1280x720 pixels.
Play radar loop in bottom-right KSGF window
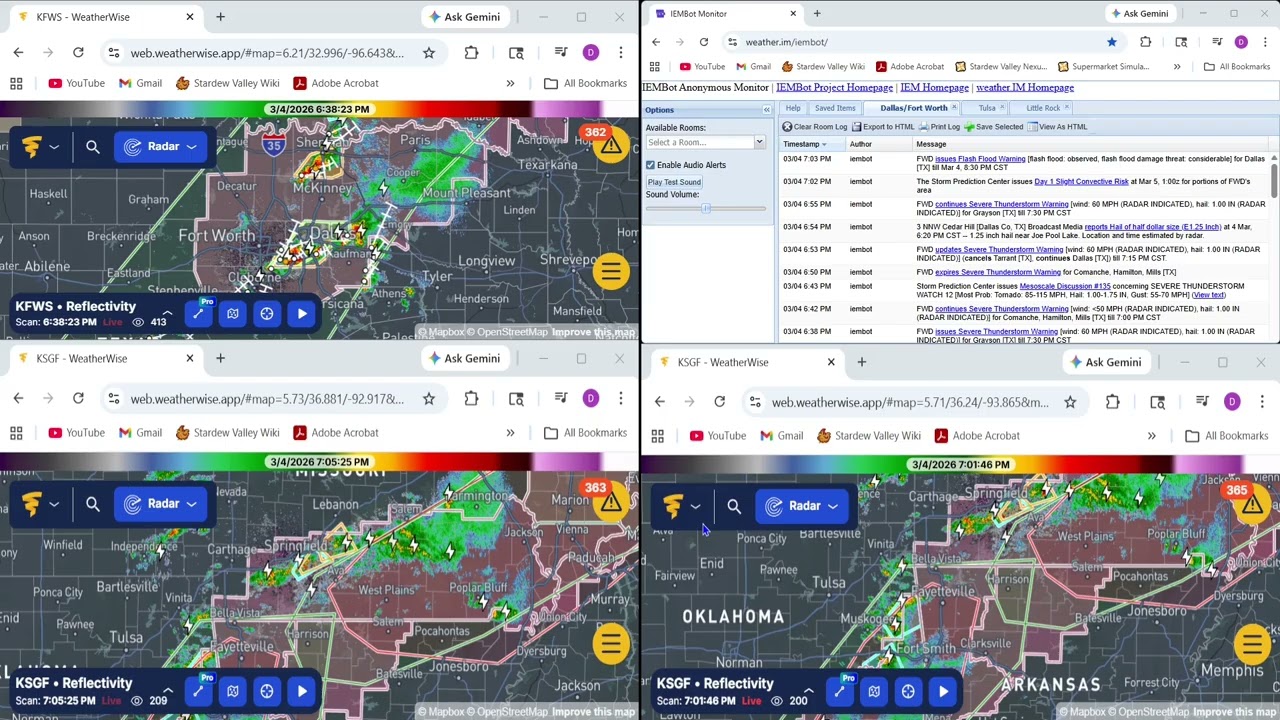943,691
